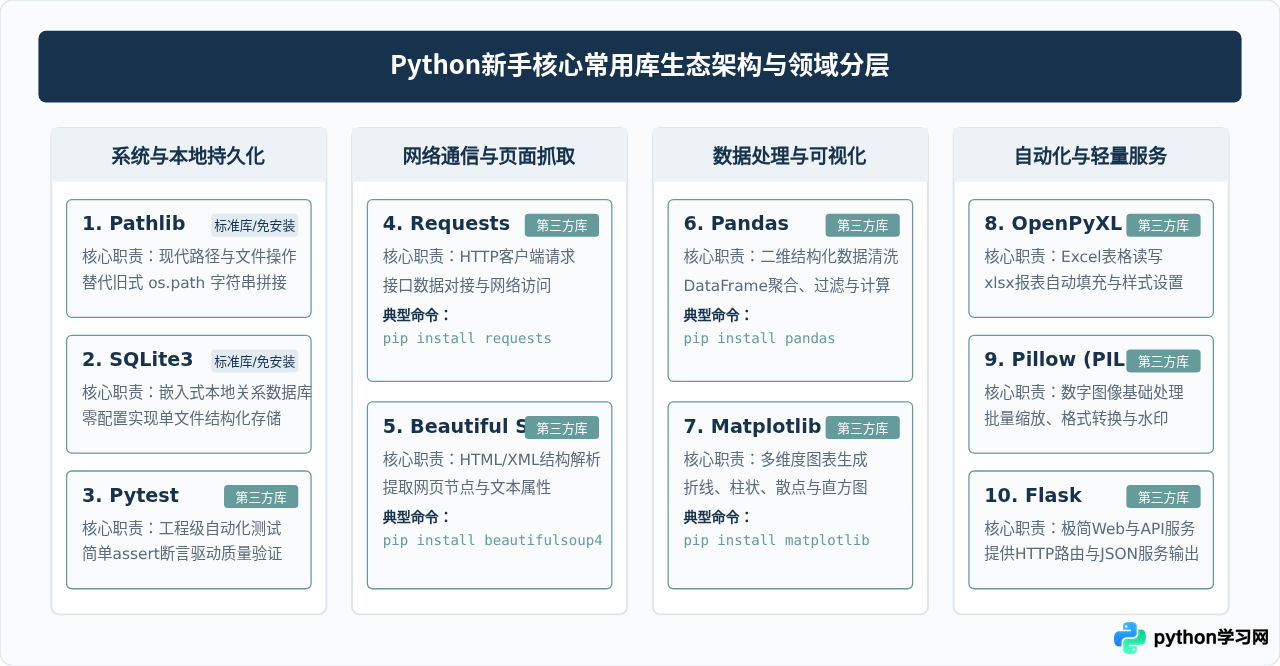Click the 5. Beautiful Soup card title
The height and width of the screenshot is (666, 1280).
pos(454,427)
